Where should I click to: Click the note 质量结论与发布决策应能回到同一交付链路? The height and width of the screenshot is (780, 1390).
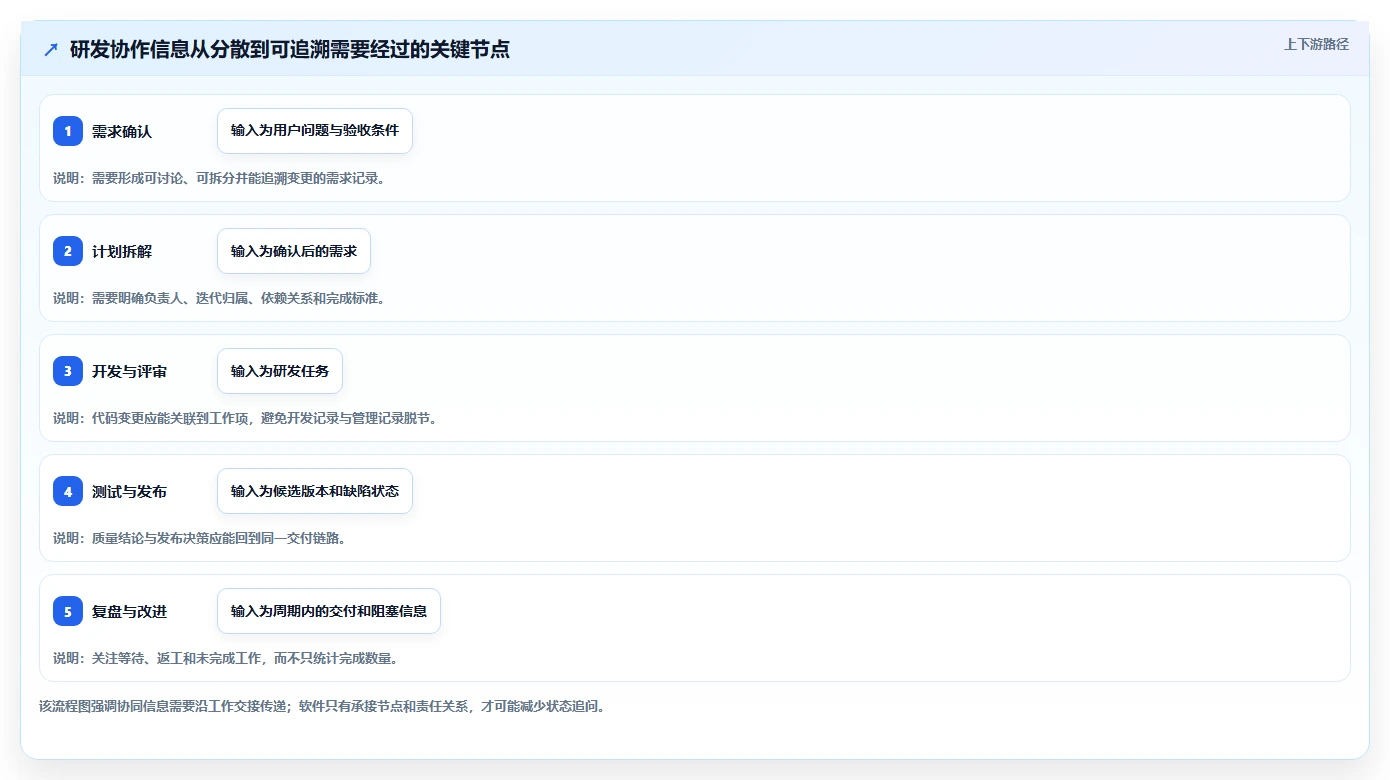point(199,538)
